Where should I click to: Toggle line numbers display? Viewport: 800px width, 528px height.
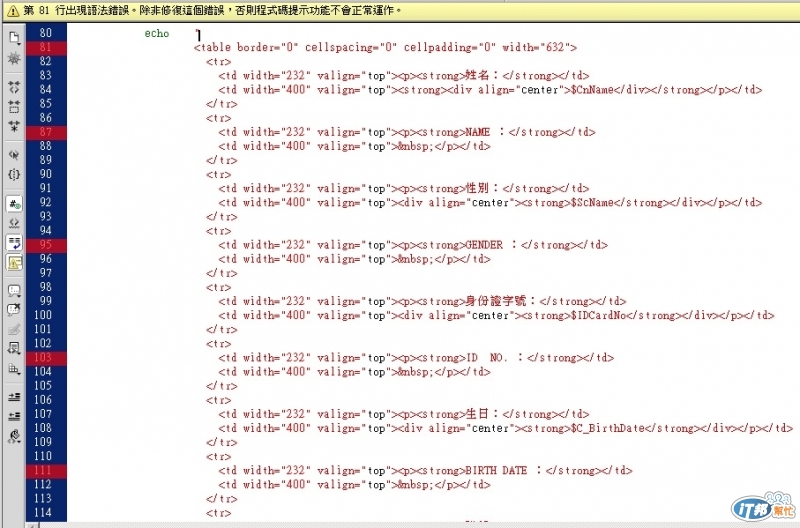pos(14,204)
